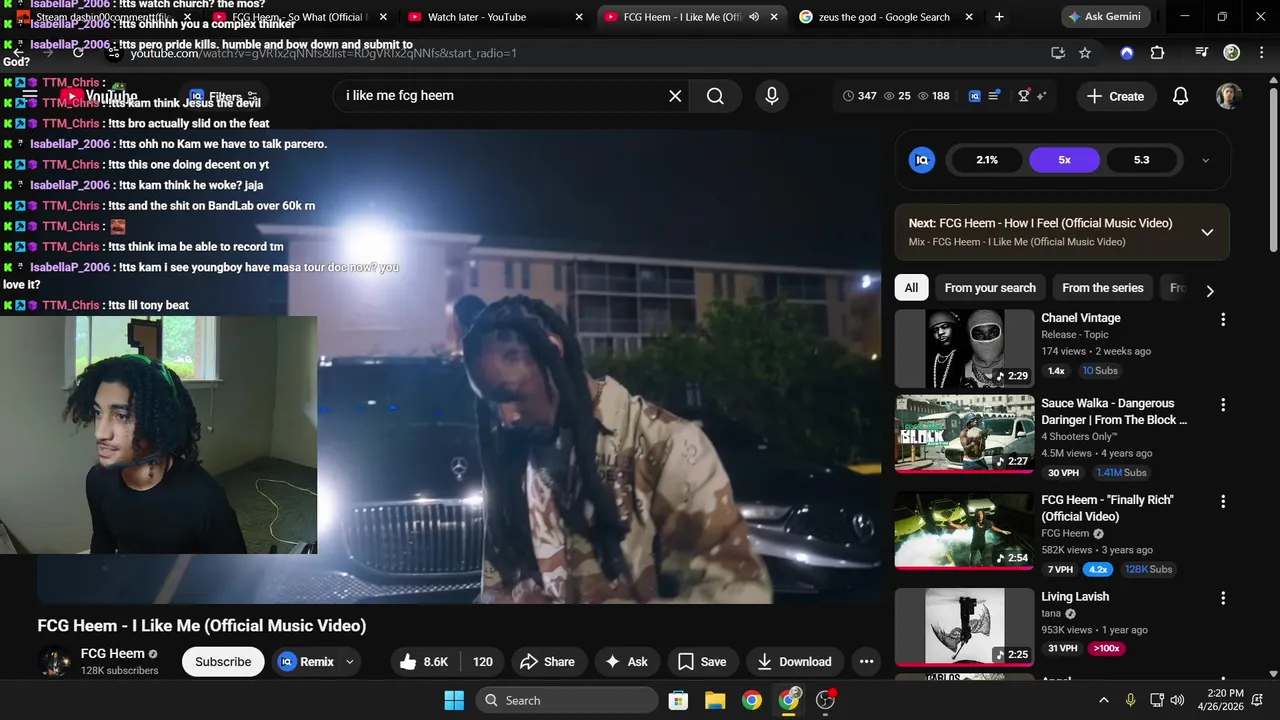Switch to FCG Heem - So What tab
Image resolution: width=1280 pixels, height=720 pixels.
point(299,17)
